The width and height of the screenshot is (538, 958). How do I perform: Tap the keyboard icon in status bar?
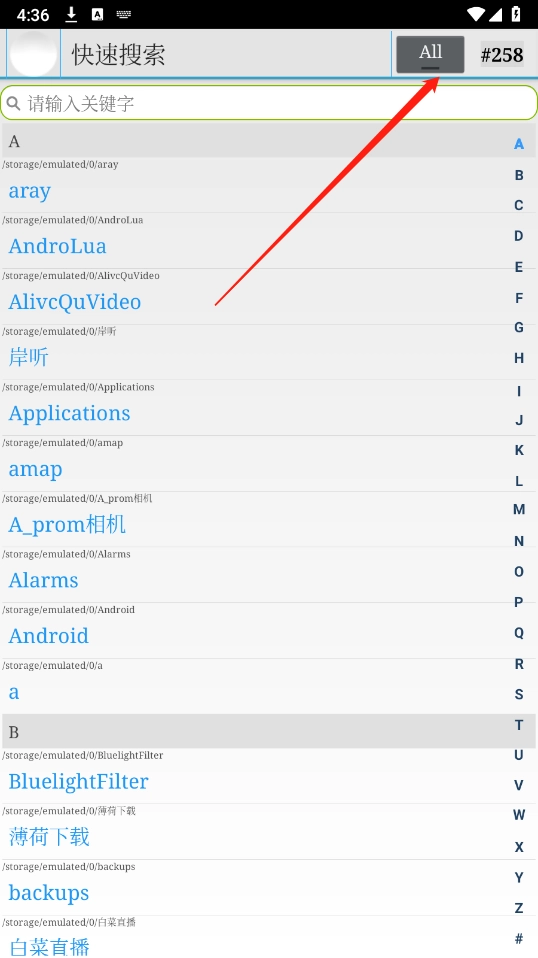pyautogui.click(x=124, y=15)
